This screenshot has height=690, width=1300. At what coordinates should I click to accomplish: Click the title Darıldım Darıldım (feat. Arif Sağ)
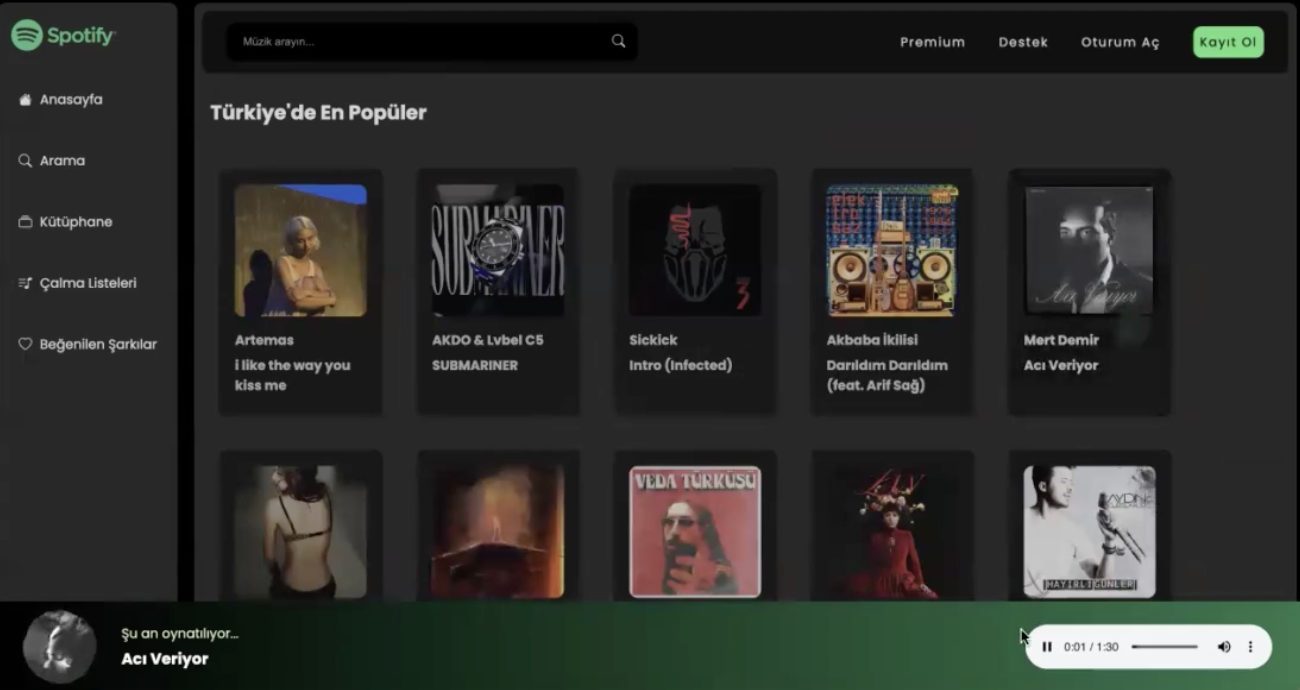point(887,375)
